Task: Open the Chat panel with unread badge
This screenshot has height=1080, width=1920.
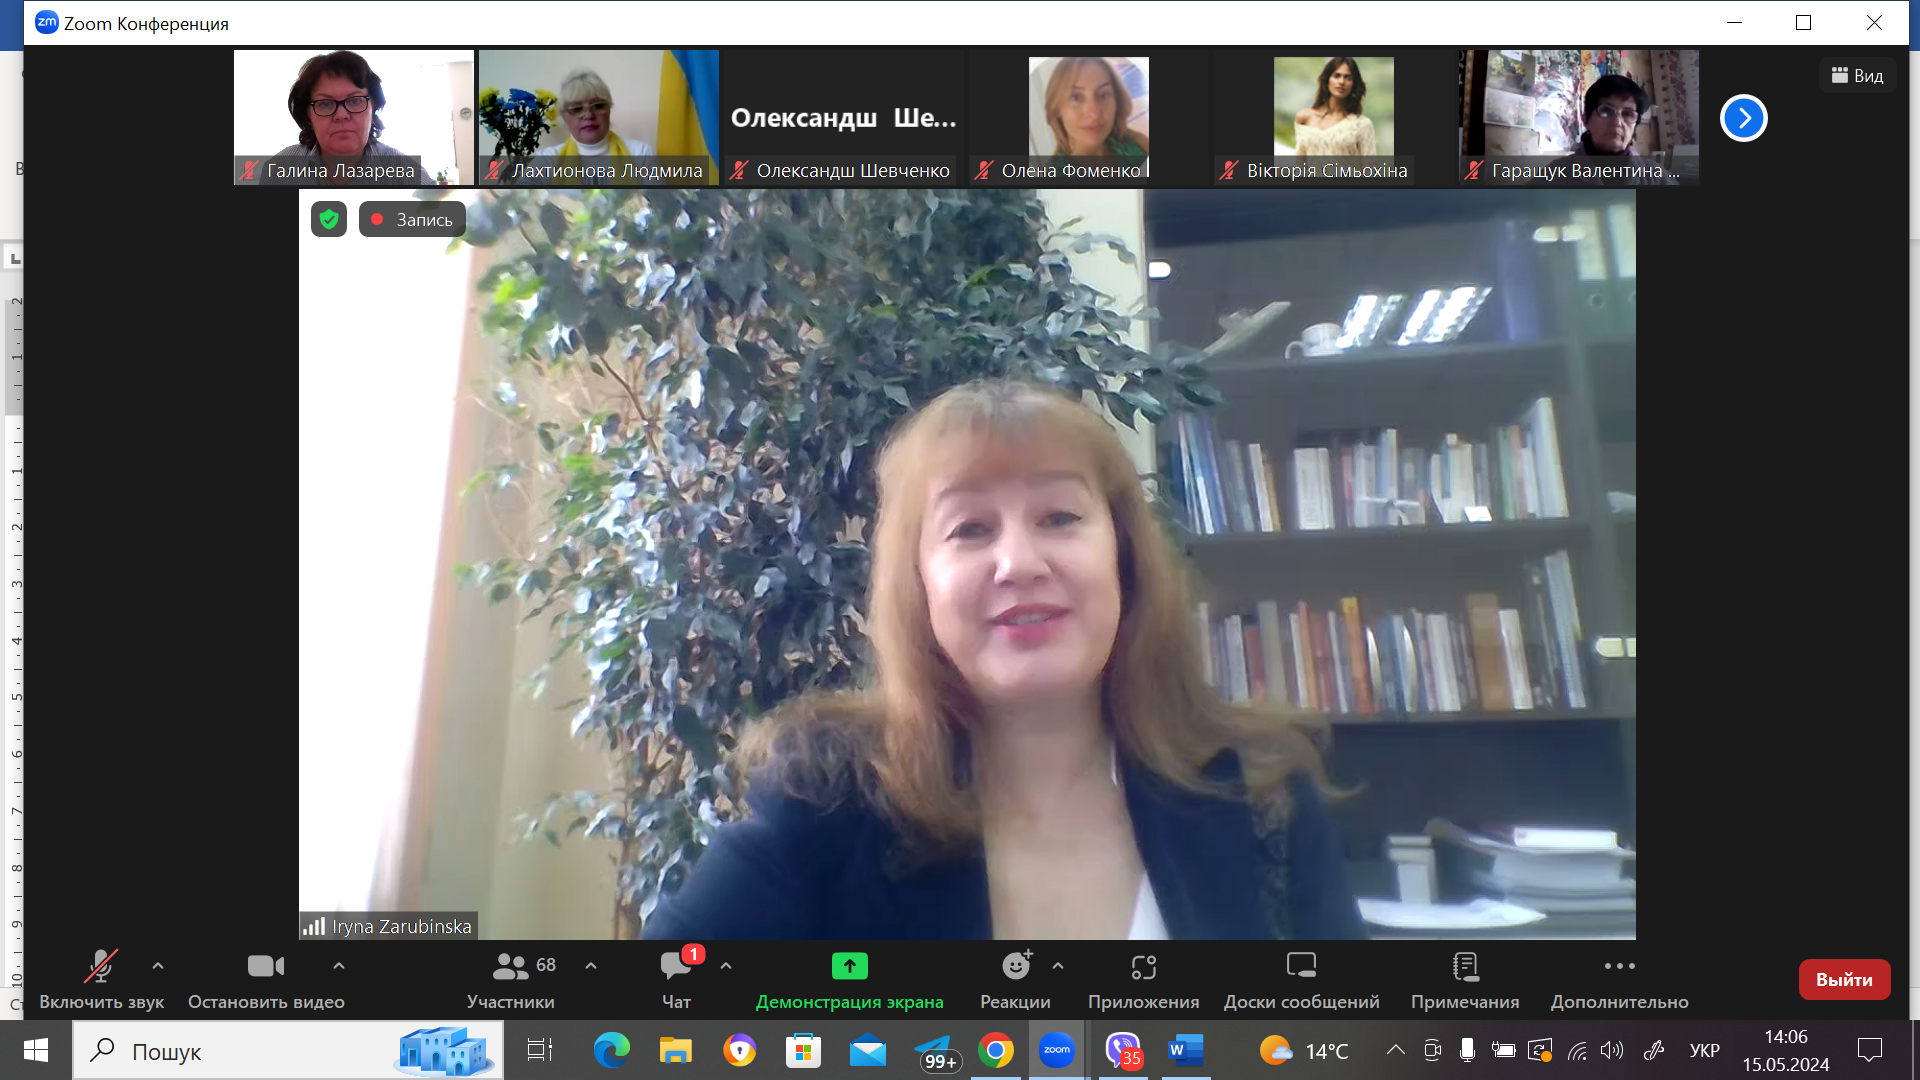Action: pyautogui.click(x=677, y=967)
